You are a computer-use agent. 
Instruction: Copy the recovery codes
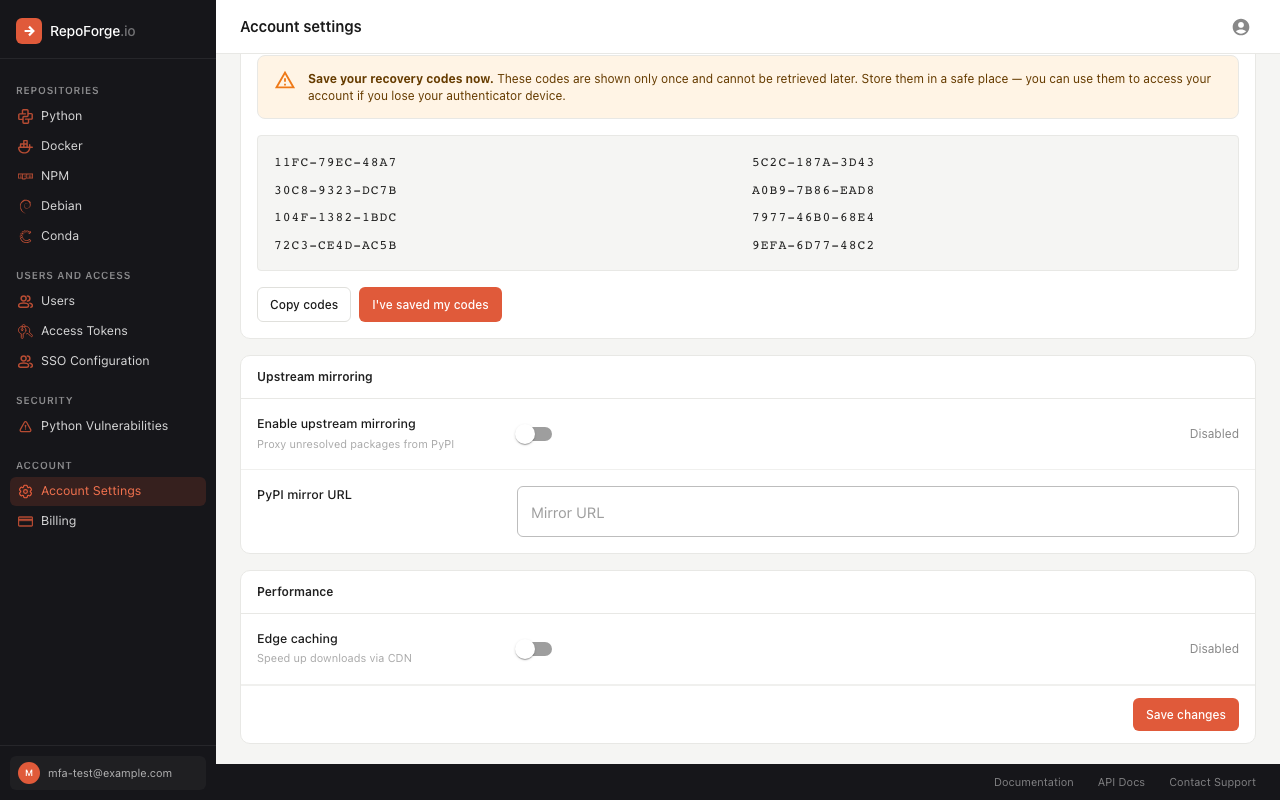tap(303, 304)
